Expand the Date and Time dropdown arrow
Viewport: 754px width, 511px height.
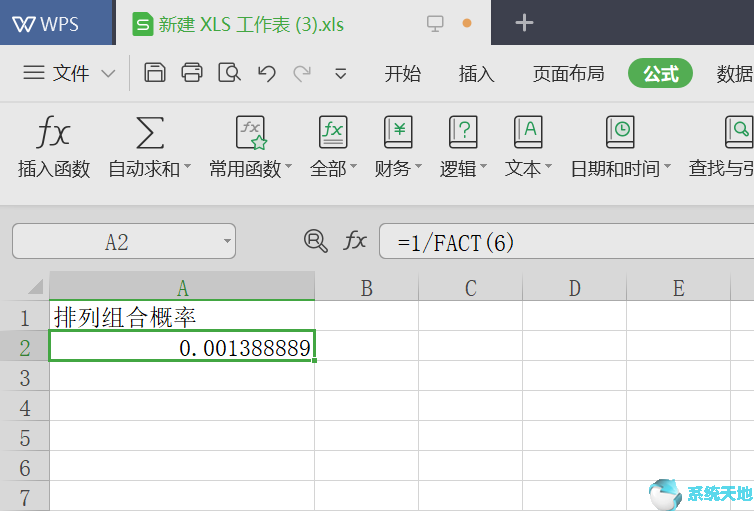coord(667,166)
